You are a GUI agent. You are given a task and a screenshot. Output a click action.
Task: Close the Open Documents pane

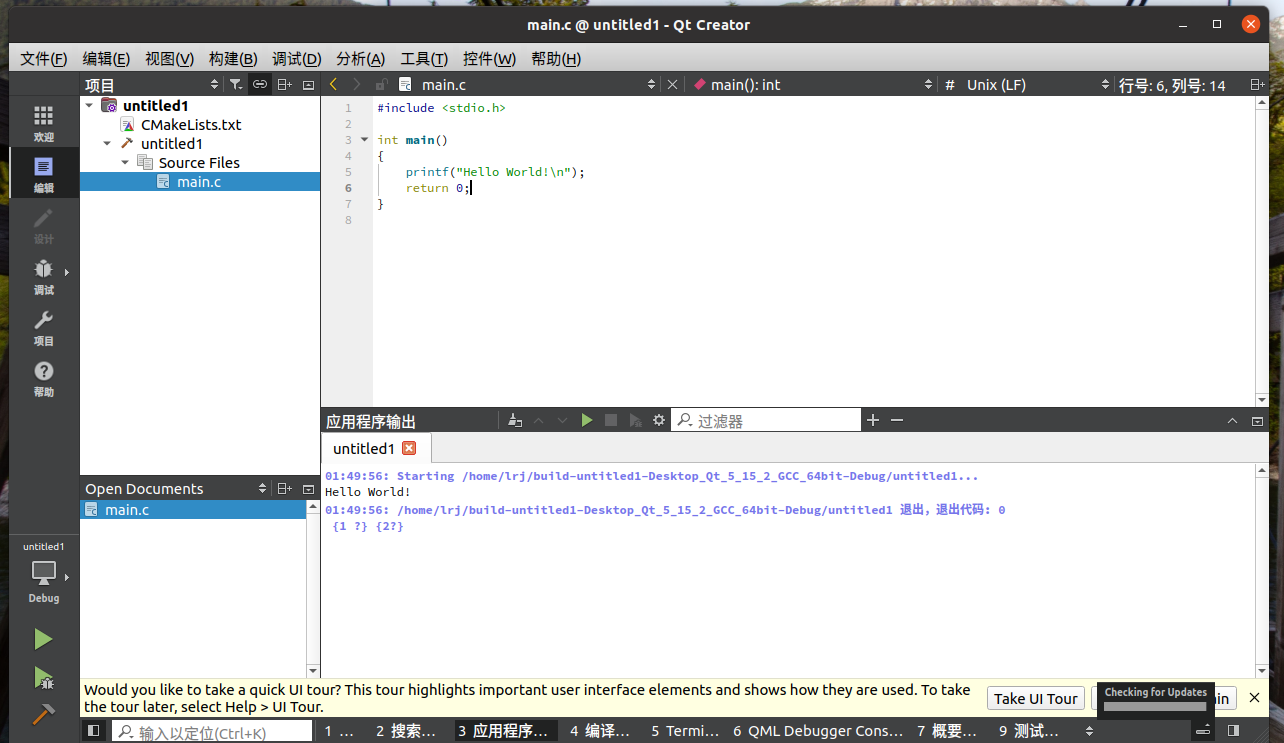308,489
